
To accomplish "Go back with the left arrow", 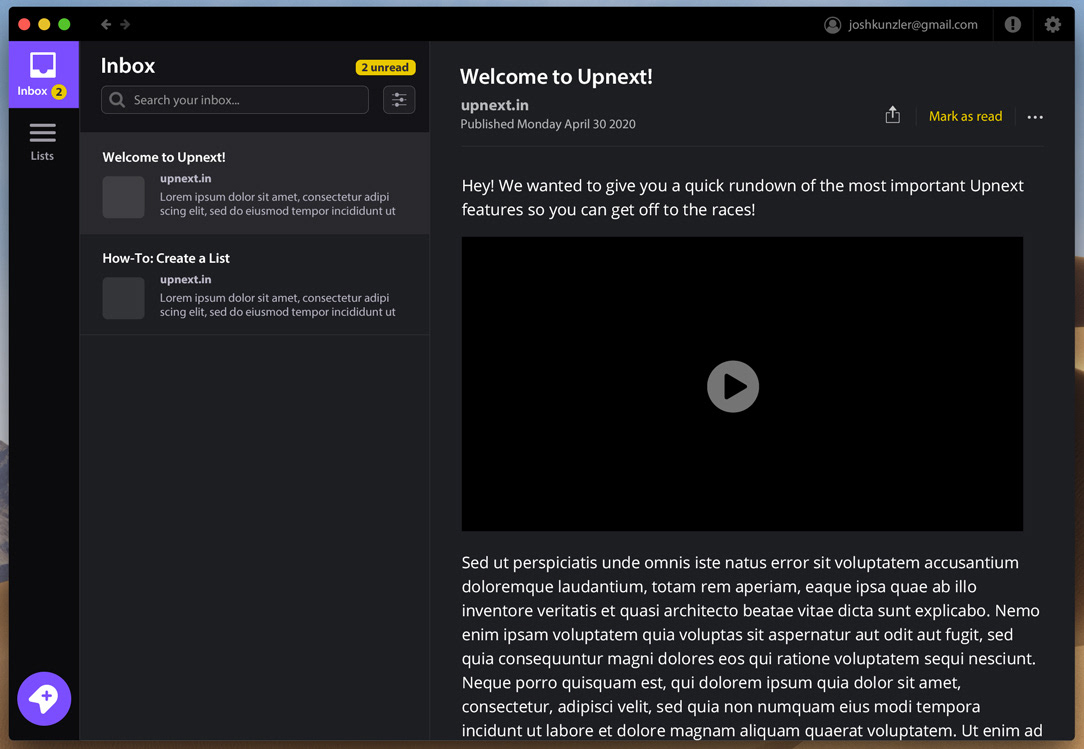I will [106, 24].
